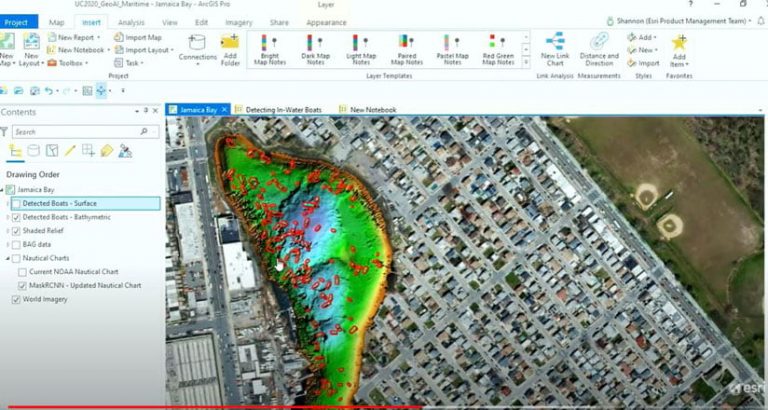Toggle auto-hide pin on Contents pane
This screenshot has width=768, height=410.
click(x=145, y=111)
